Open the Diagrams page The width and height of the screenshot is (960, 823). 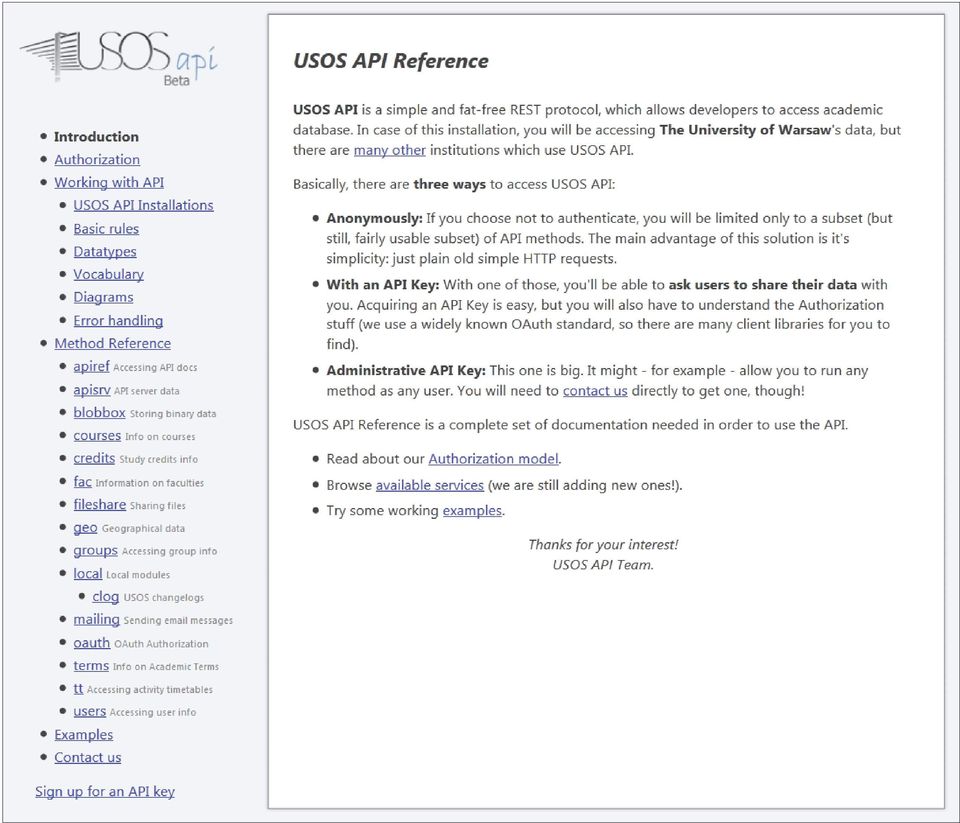[x=103, y=297]
